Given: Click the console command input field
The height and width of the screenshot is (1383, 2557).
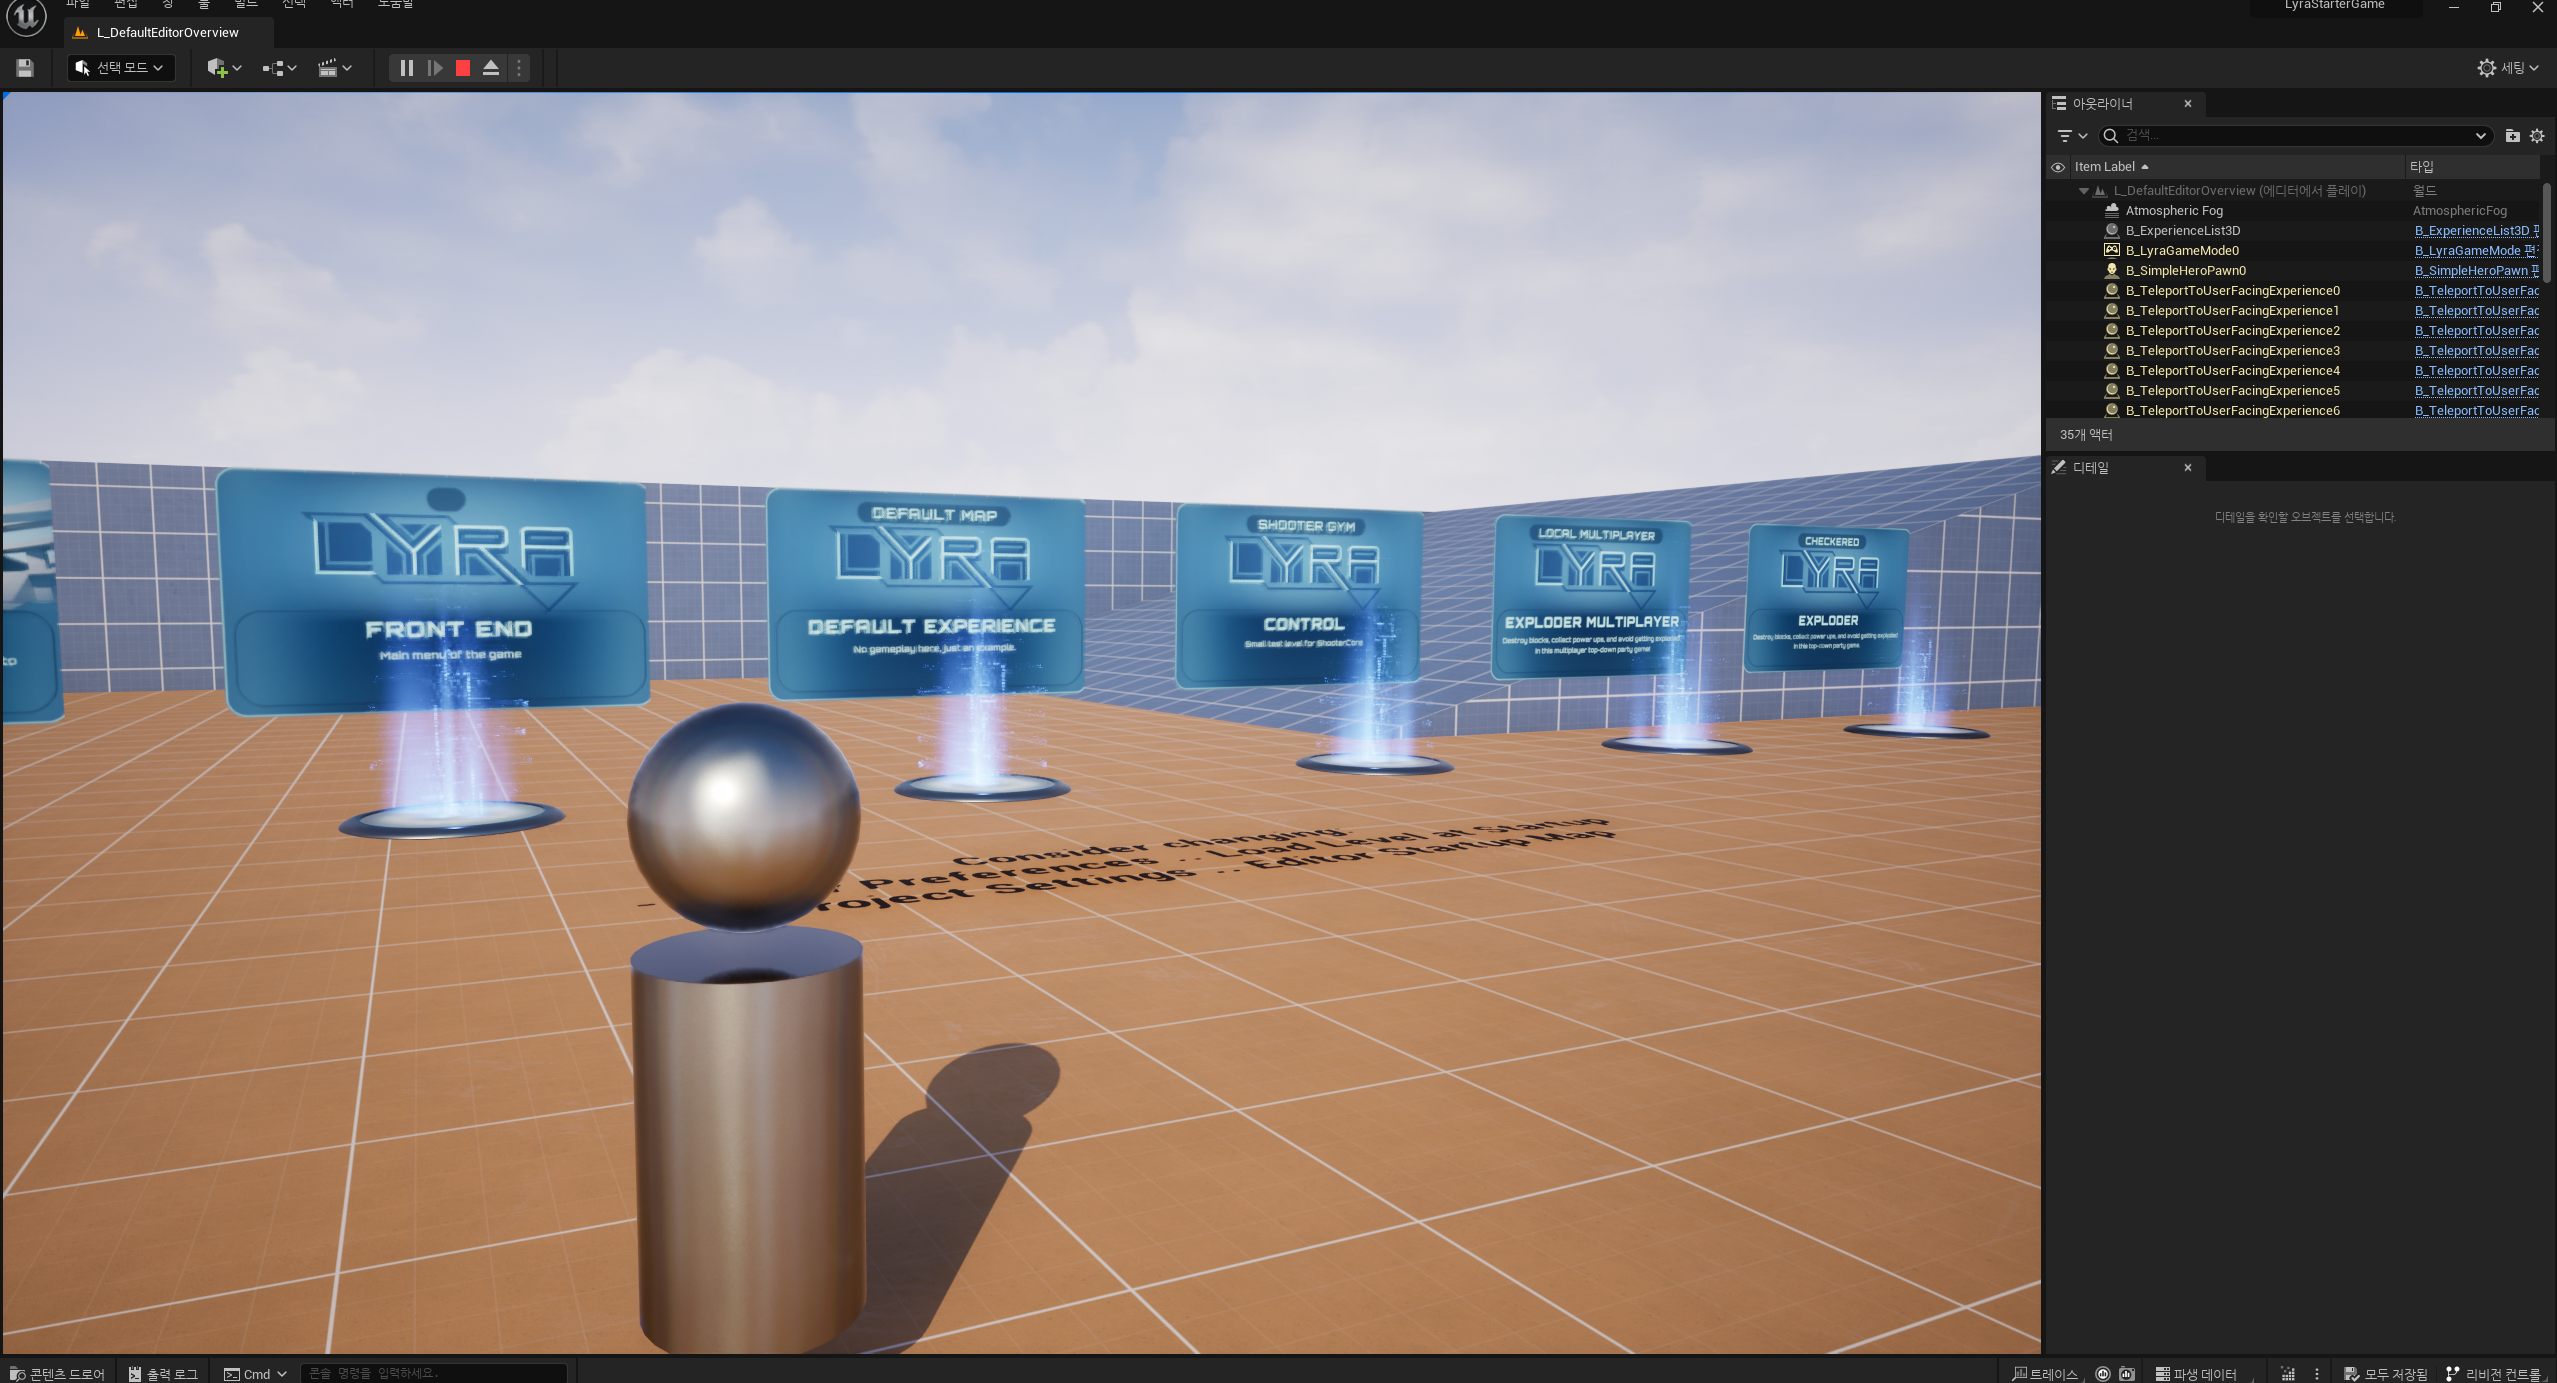Looking at the screenshot, I should point(433,1374).
